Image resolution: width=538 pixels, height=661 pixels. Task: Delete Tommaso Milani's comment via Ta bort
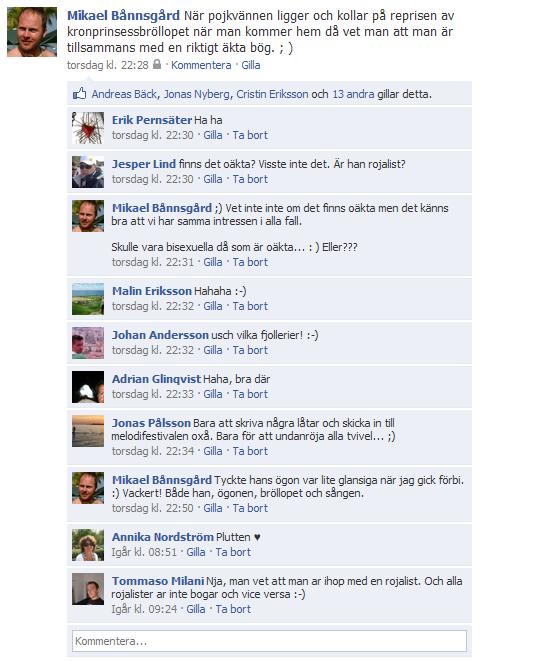tap(233, 609)
